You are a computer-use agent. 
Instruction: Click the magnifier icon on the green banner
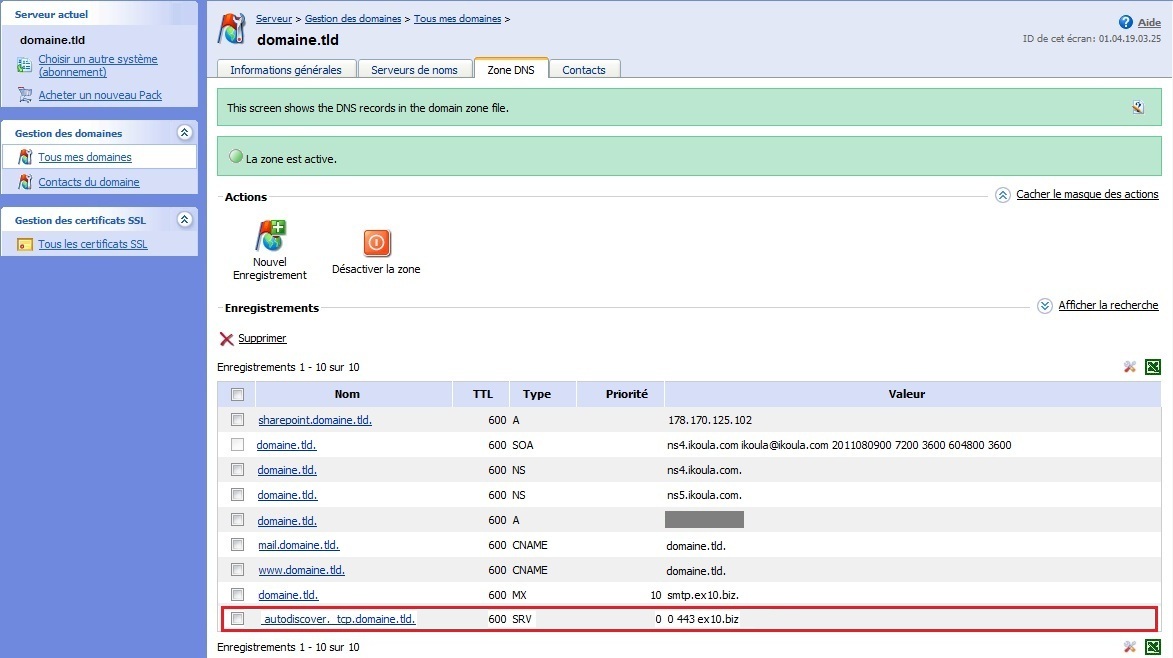point(1140,105)
